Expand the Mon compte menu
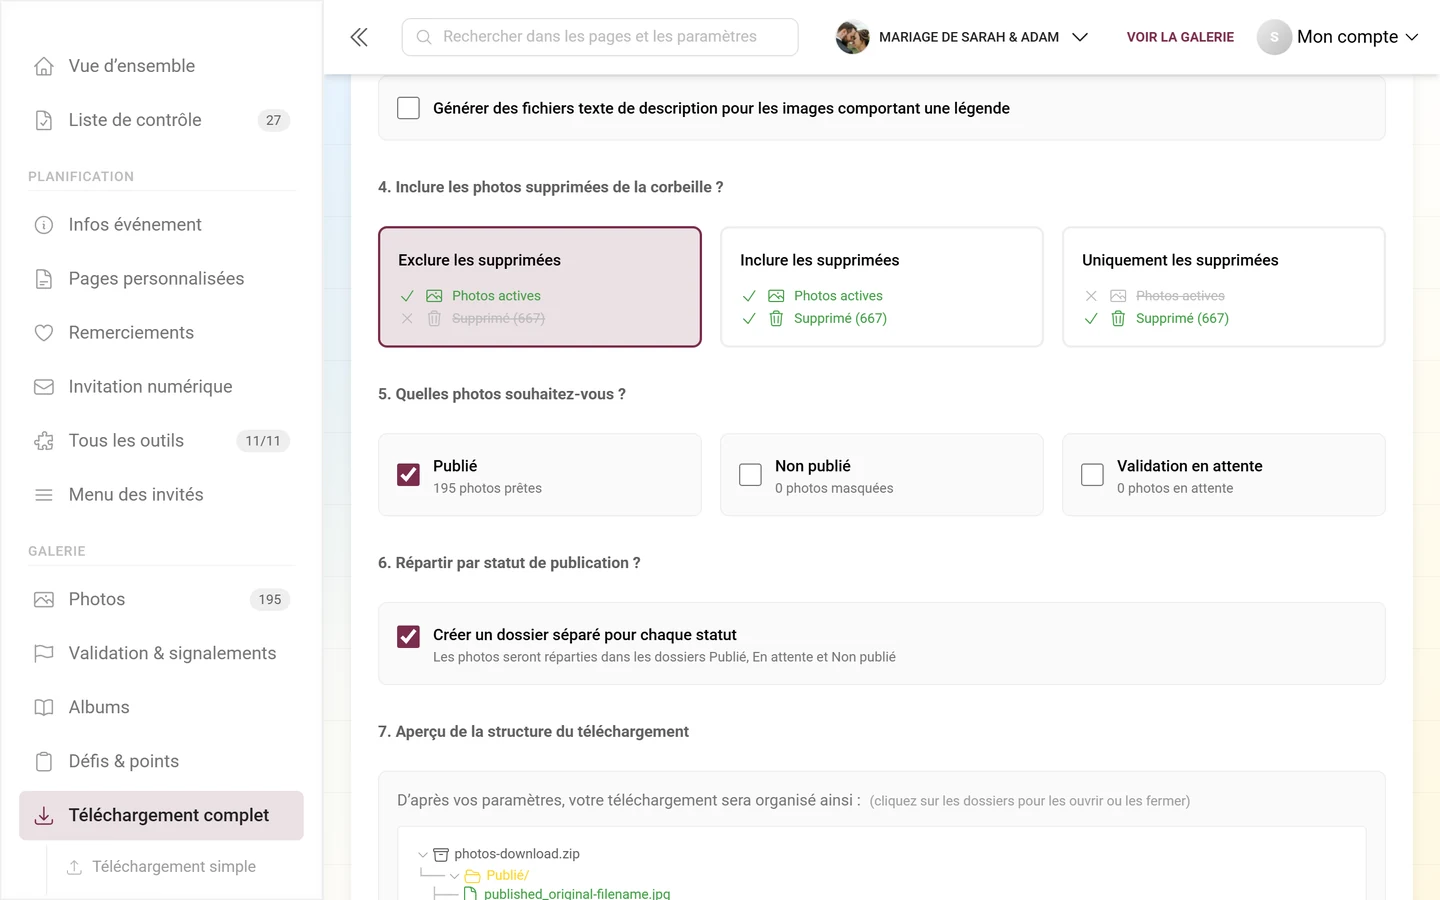This screenshot has width=1440, height=900. pyautogui.click(x=1338, y=37)
